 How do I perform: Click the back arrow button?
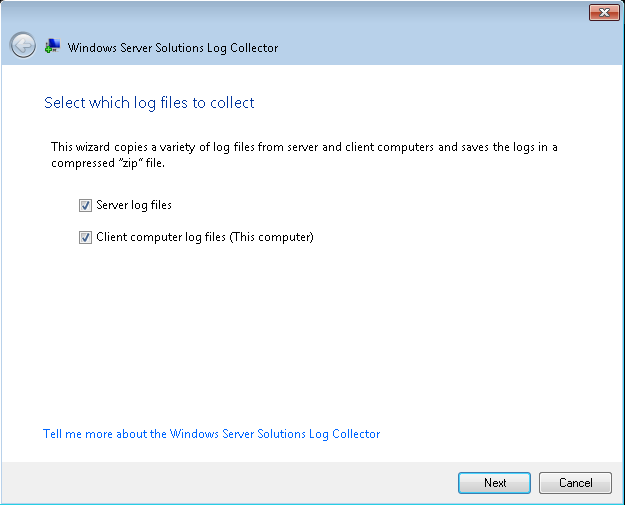click(22, 46)
